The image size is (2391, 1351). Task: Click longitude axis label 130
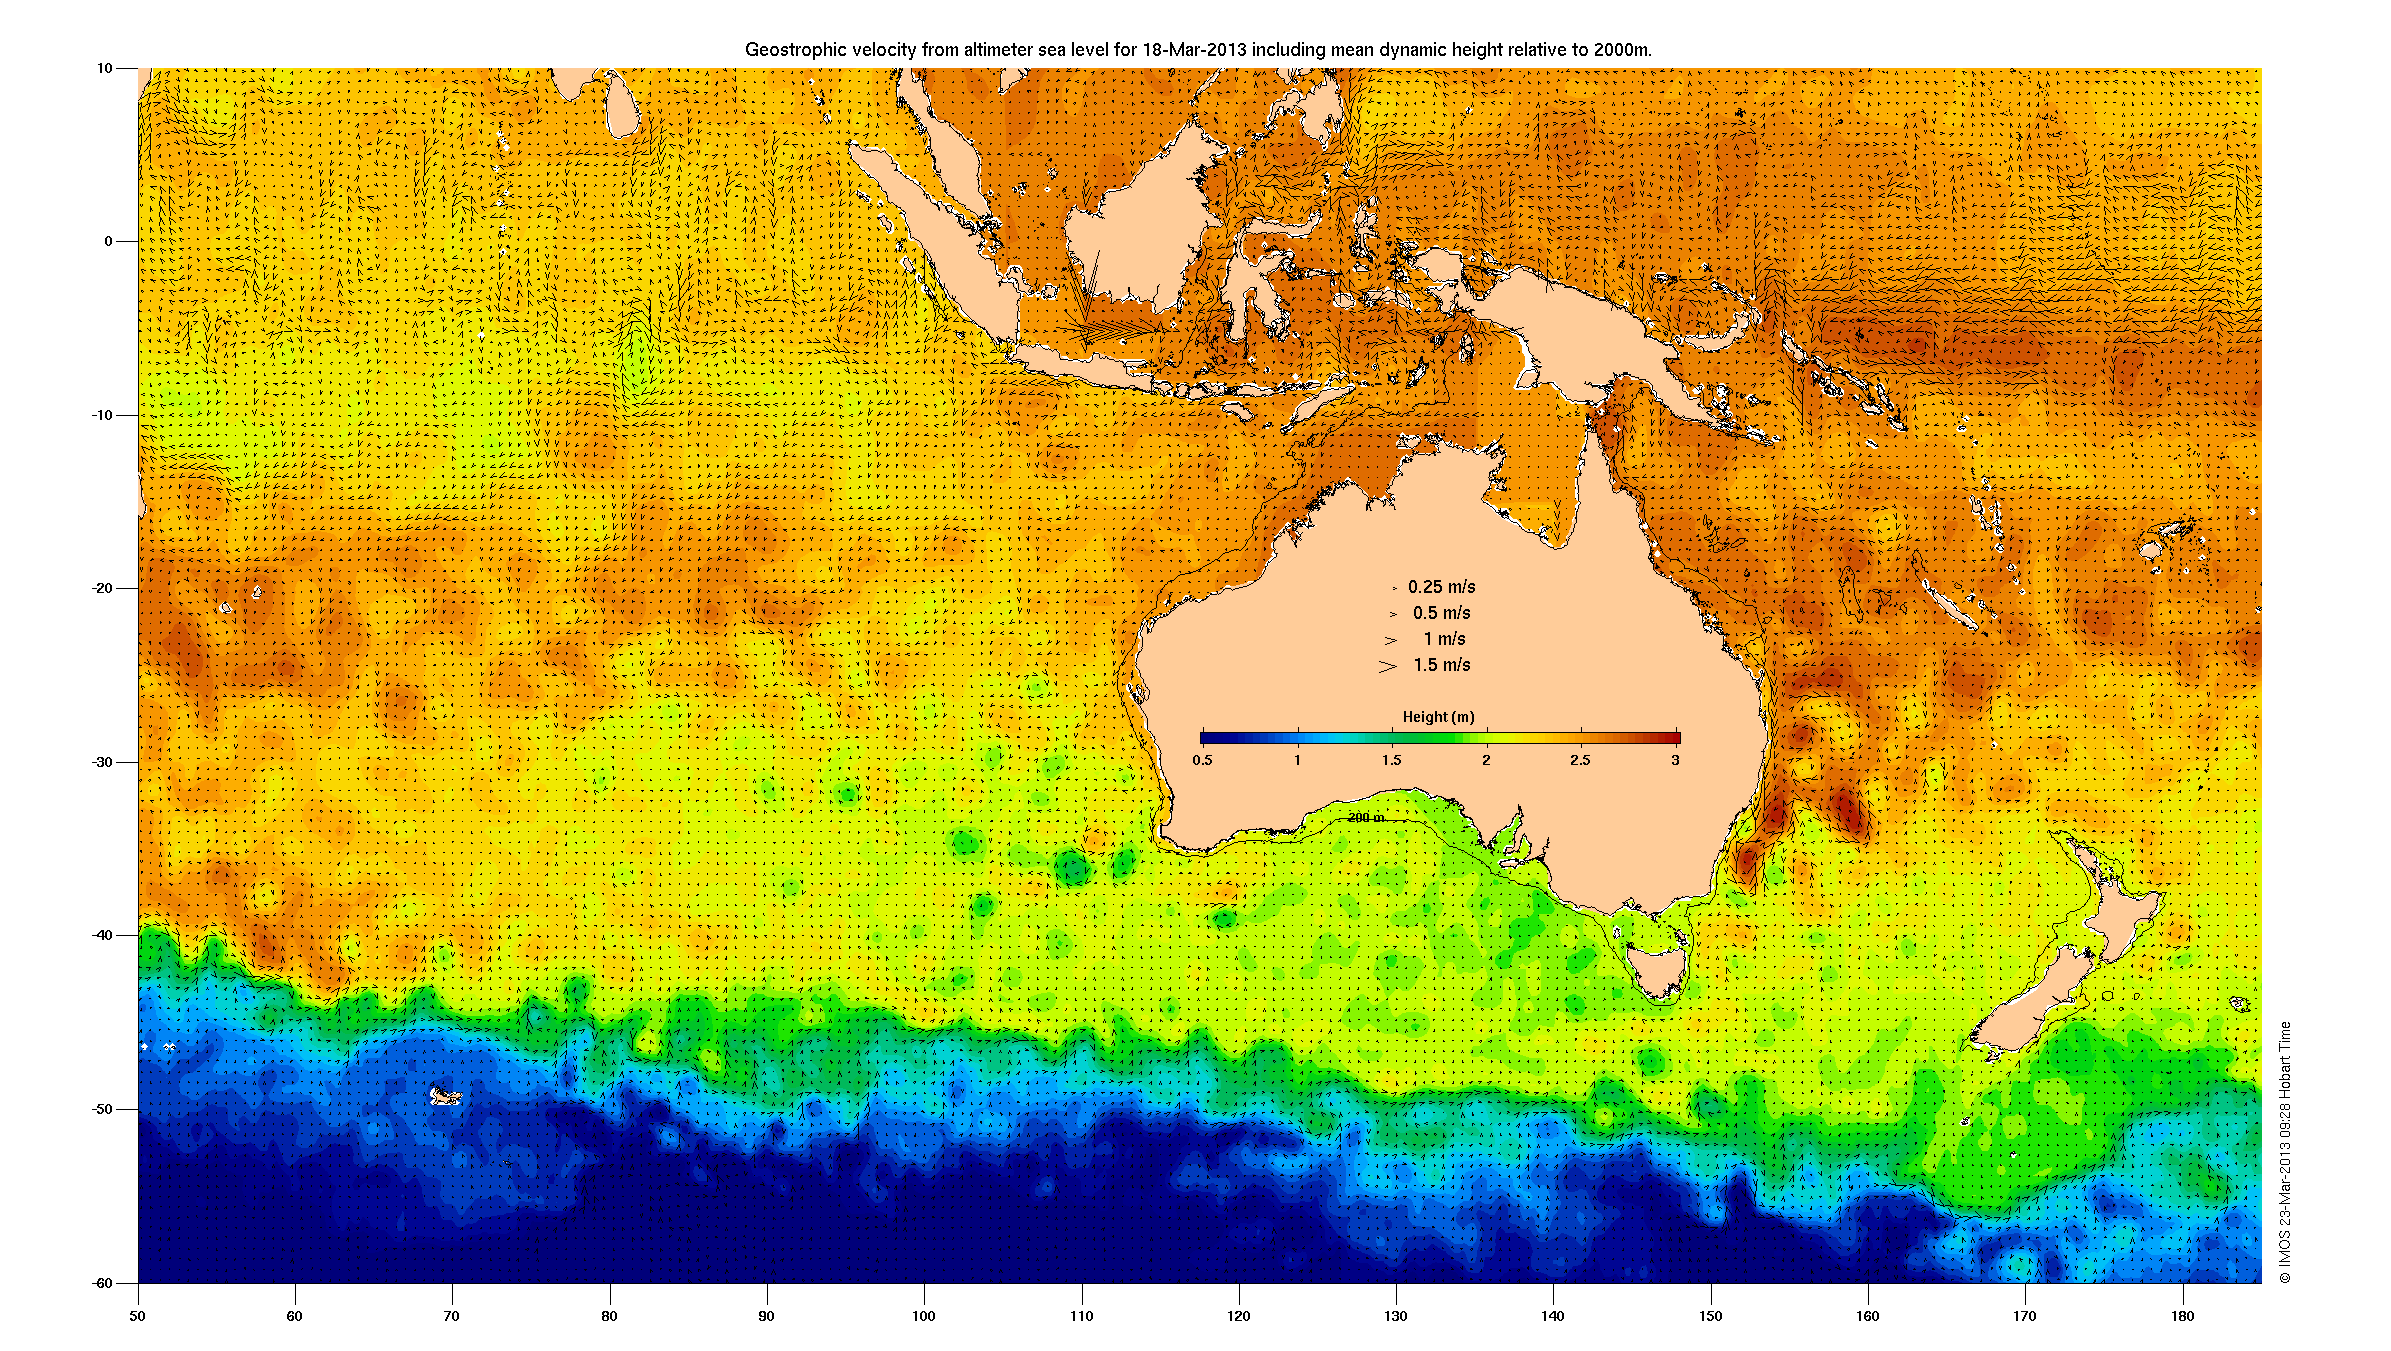click(1395, 1316)
